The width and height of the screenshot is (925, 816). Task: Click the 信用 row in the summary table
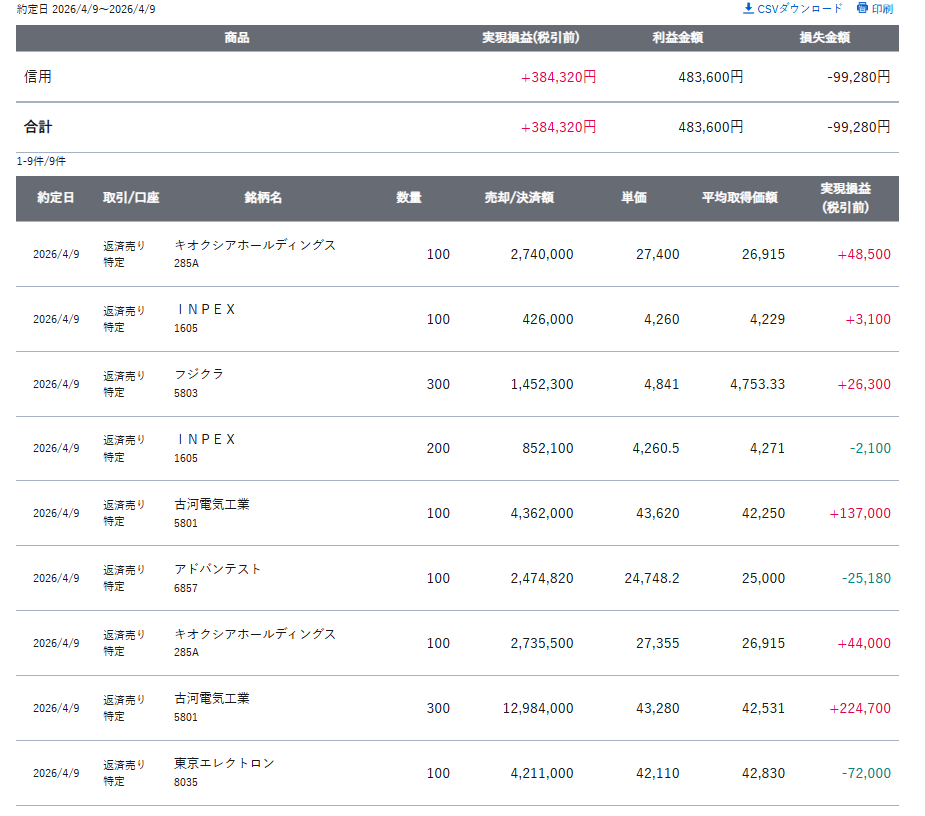(x=38, y=77)
